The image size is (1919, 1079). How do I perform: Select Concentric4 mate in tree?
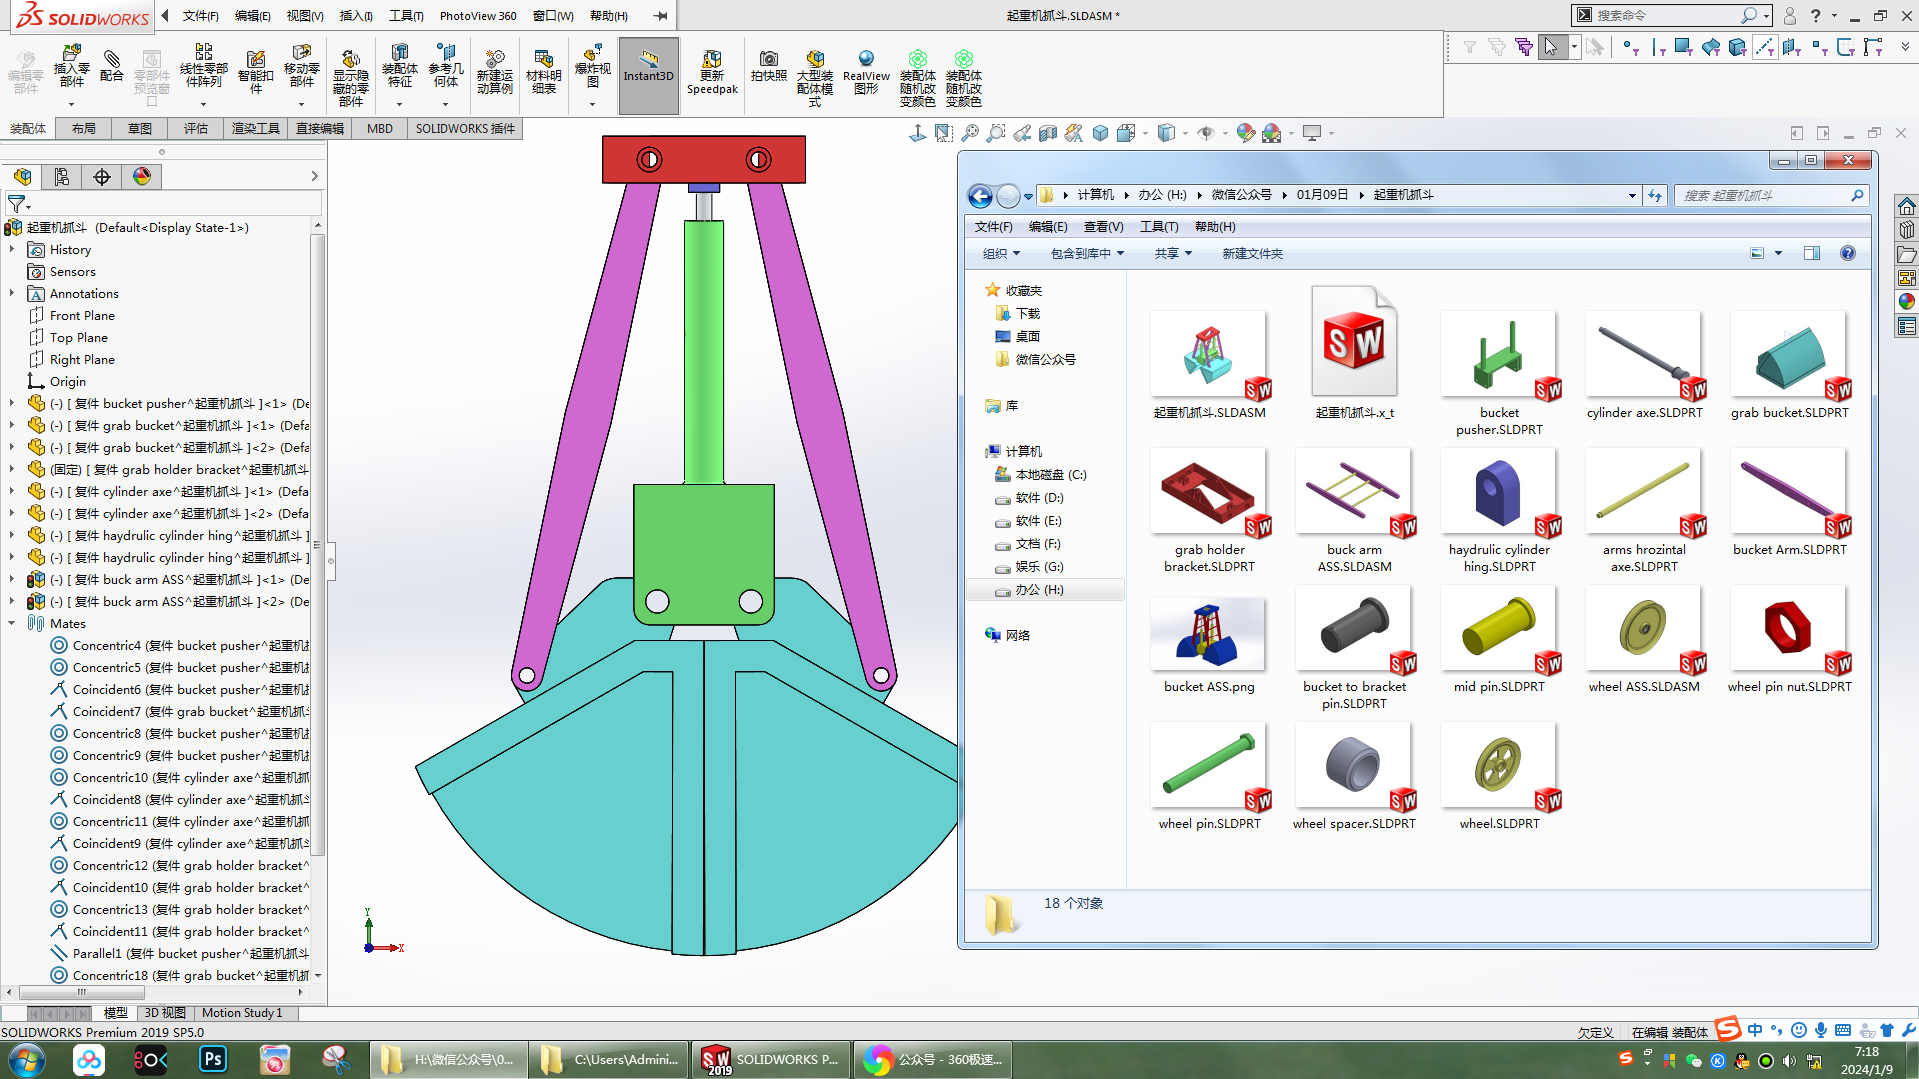click(x=180, y=646)
